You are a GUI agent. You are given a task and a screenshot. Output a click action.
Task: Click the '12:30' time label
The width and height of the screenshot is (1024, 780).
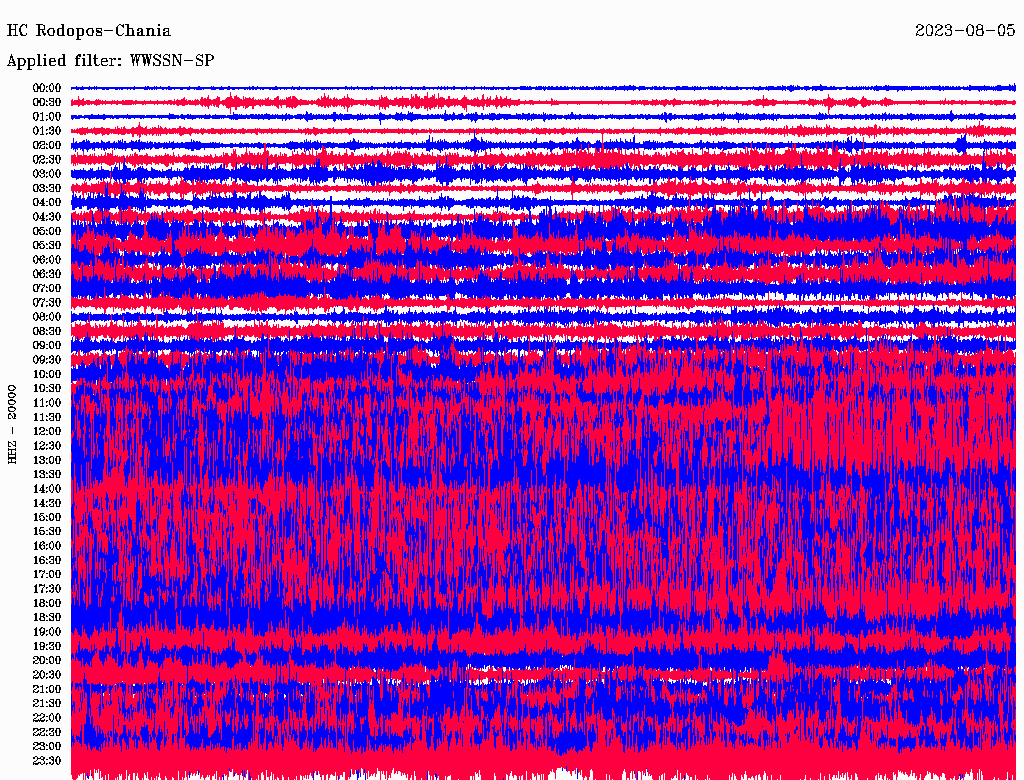tap(47, 446)
